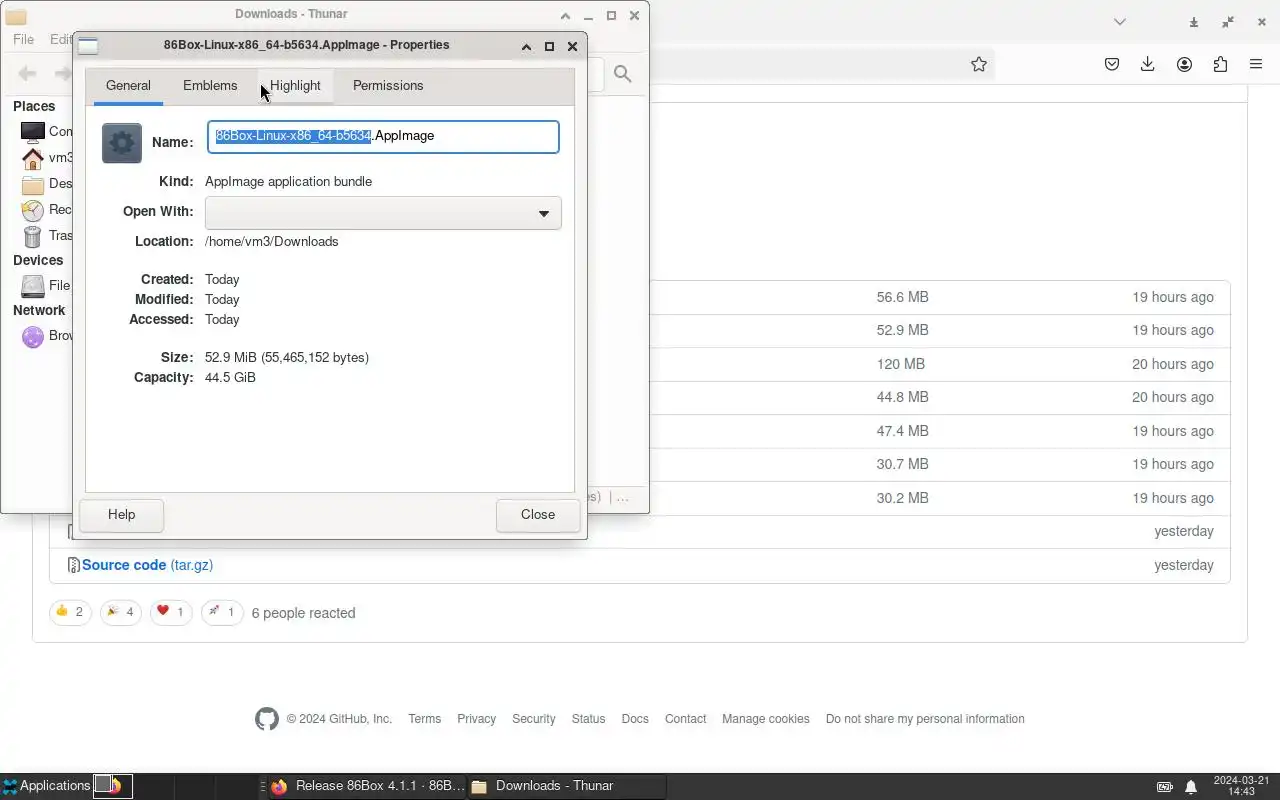The height and width of the screenshot is (800, 1280).
Task: Click the 30.7 MB size cell
Action: 902,464
